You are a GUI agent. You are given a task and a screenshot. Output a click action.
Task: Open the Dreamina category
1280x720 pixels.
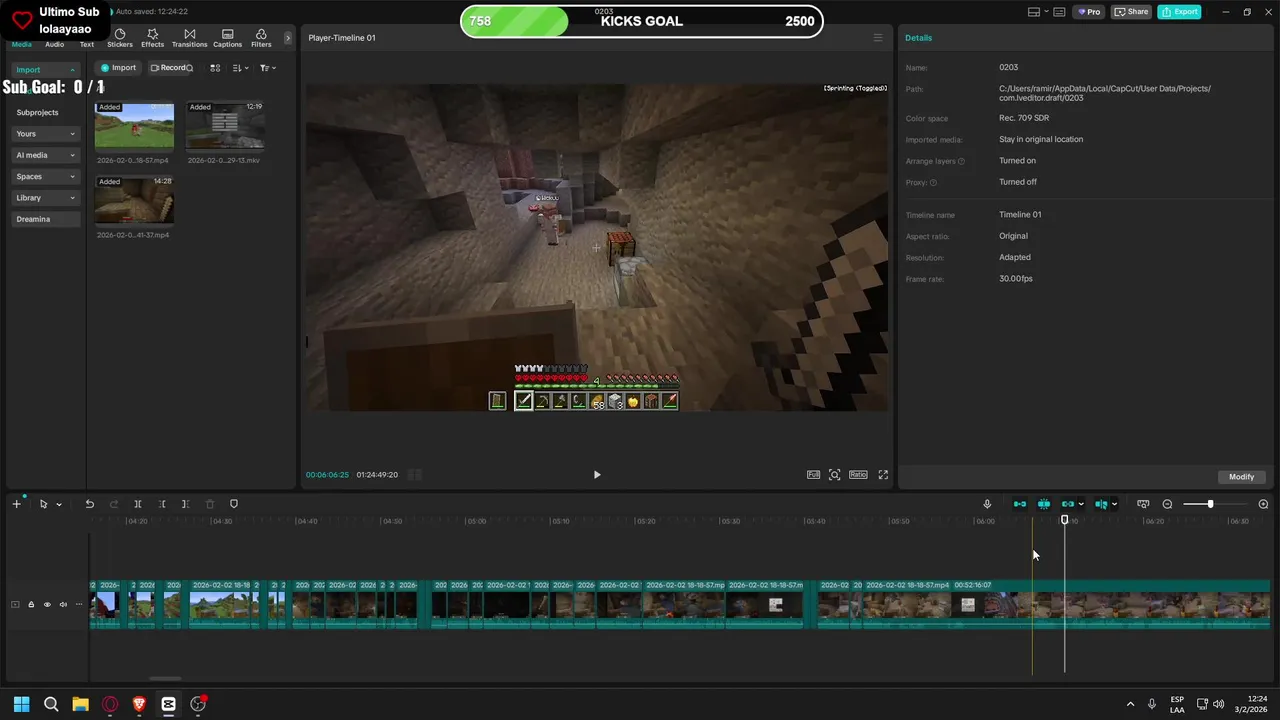click(45, 219)
